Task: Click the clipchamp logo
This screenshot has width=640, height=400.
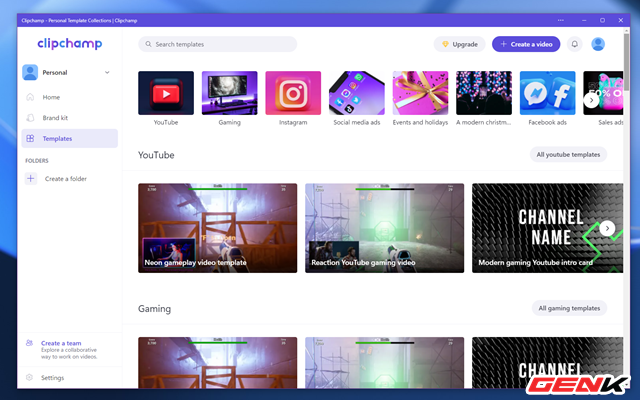Action: tap(69, 44)
